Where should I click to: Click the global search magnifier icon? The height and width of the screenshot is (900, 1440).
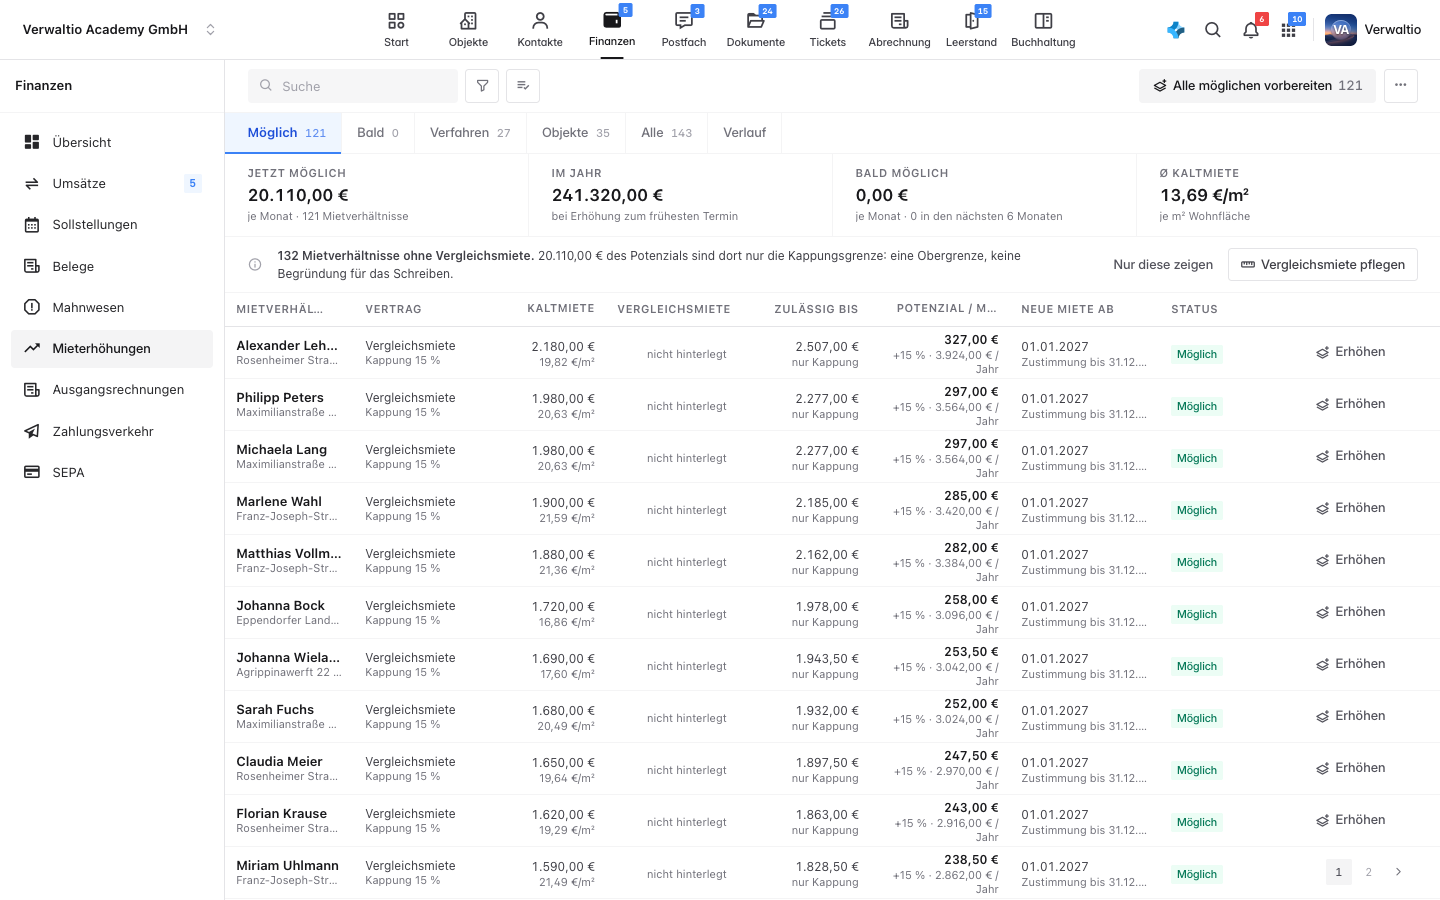click(1213, 30)
